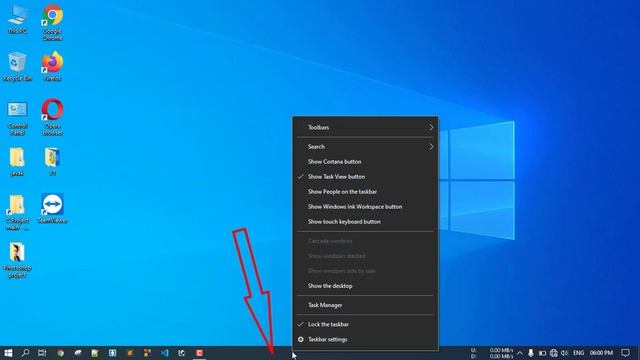Open taskbar Search magnifier
The image size is (640, 360).
click(25, 353)
